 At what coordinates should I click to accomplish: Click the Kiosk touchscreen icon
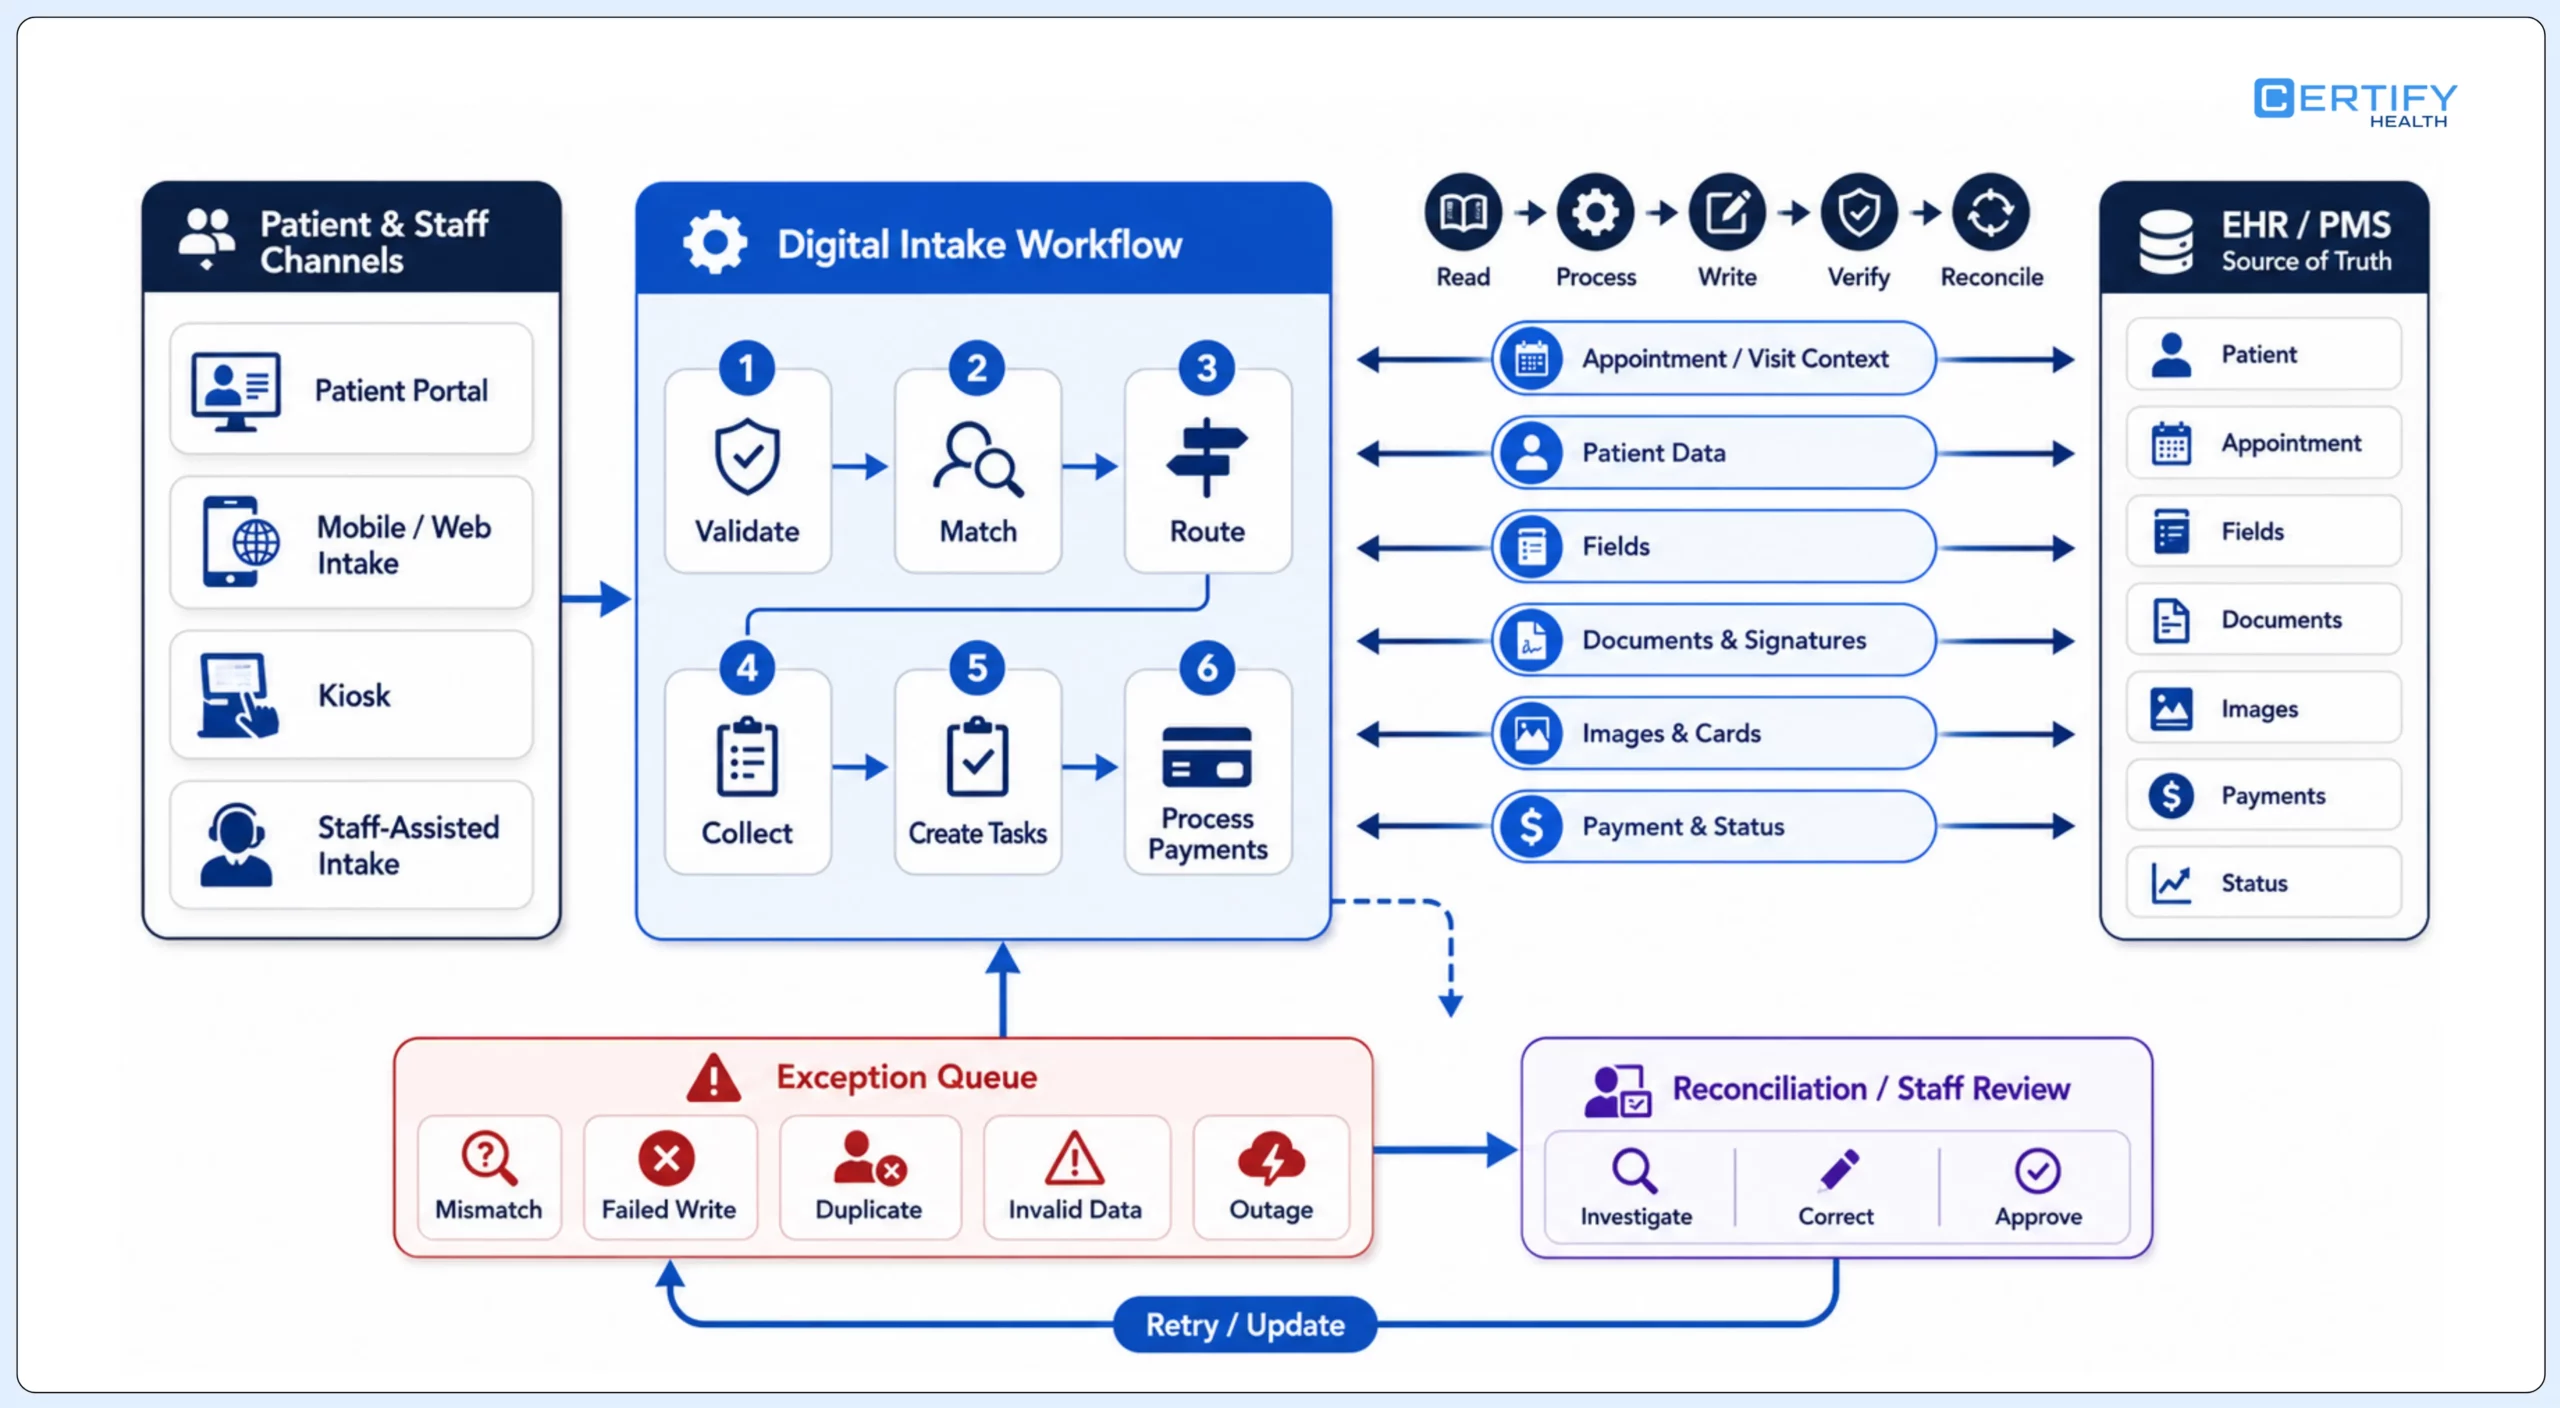(238, 696)
